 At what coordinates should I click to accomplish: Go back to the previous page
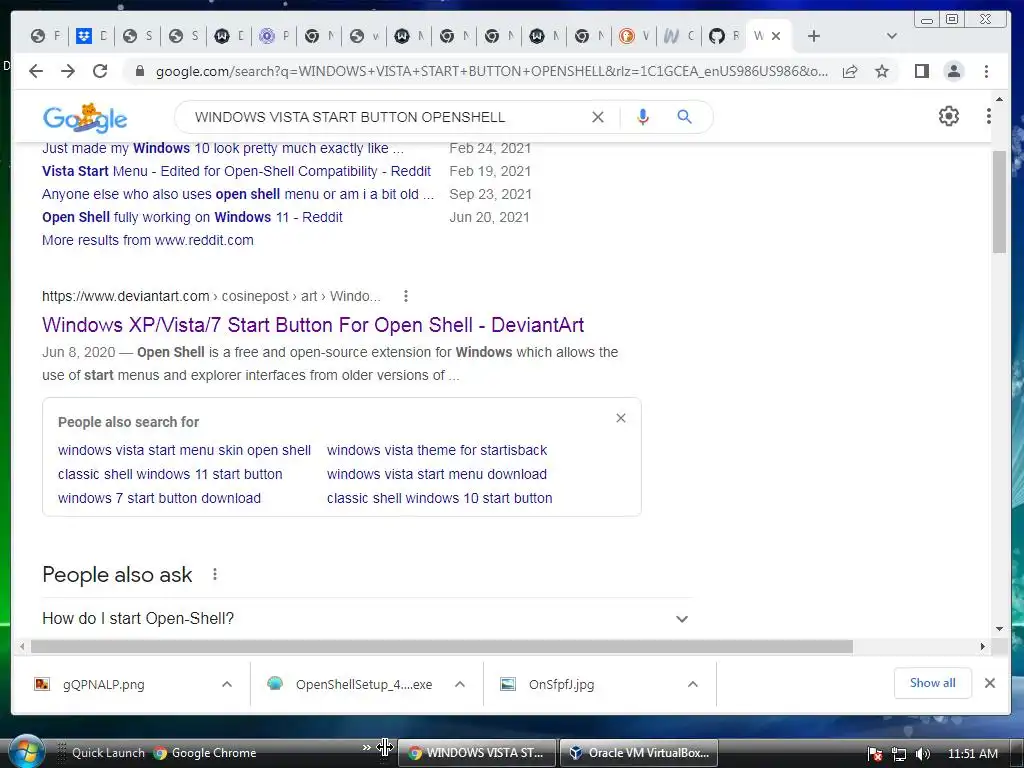click(36, 71)
